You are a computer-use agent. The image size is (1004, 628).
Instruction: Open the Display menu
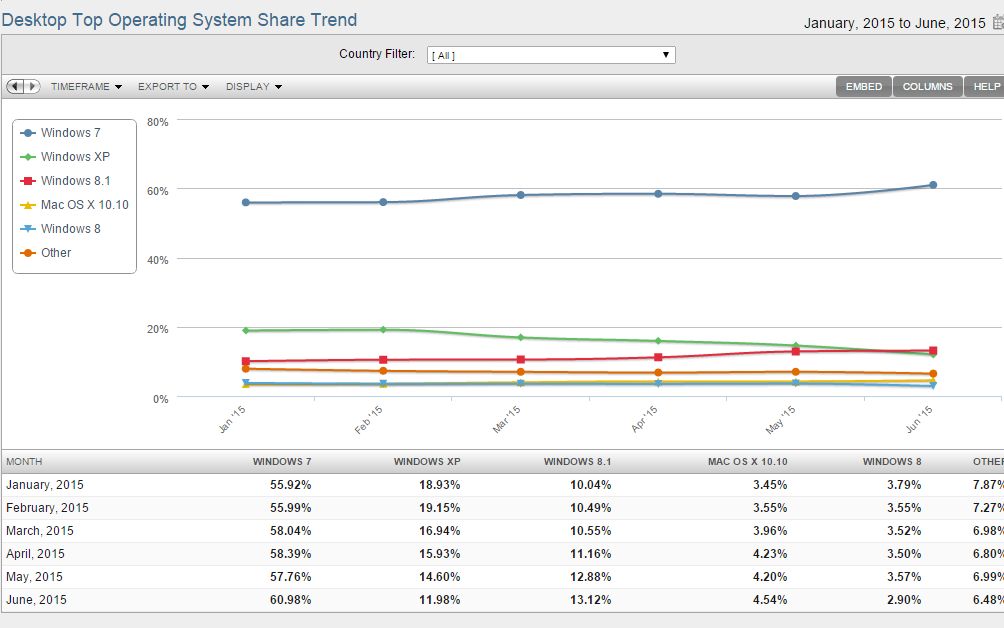pos(253,87)
